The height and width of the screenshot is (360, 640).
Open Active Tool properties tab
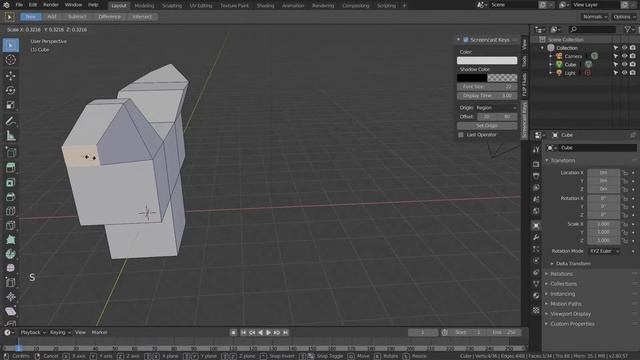(x=536, y=149)
